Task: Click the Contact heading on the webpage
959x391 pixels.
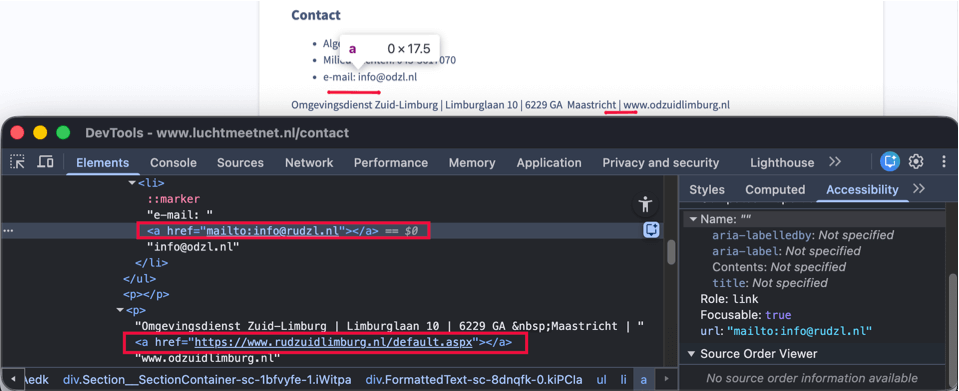Action: click(316, 15)
